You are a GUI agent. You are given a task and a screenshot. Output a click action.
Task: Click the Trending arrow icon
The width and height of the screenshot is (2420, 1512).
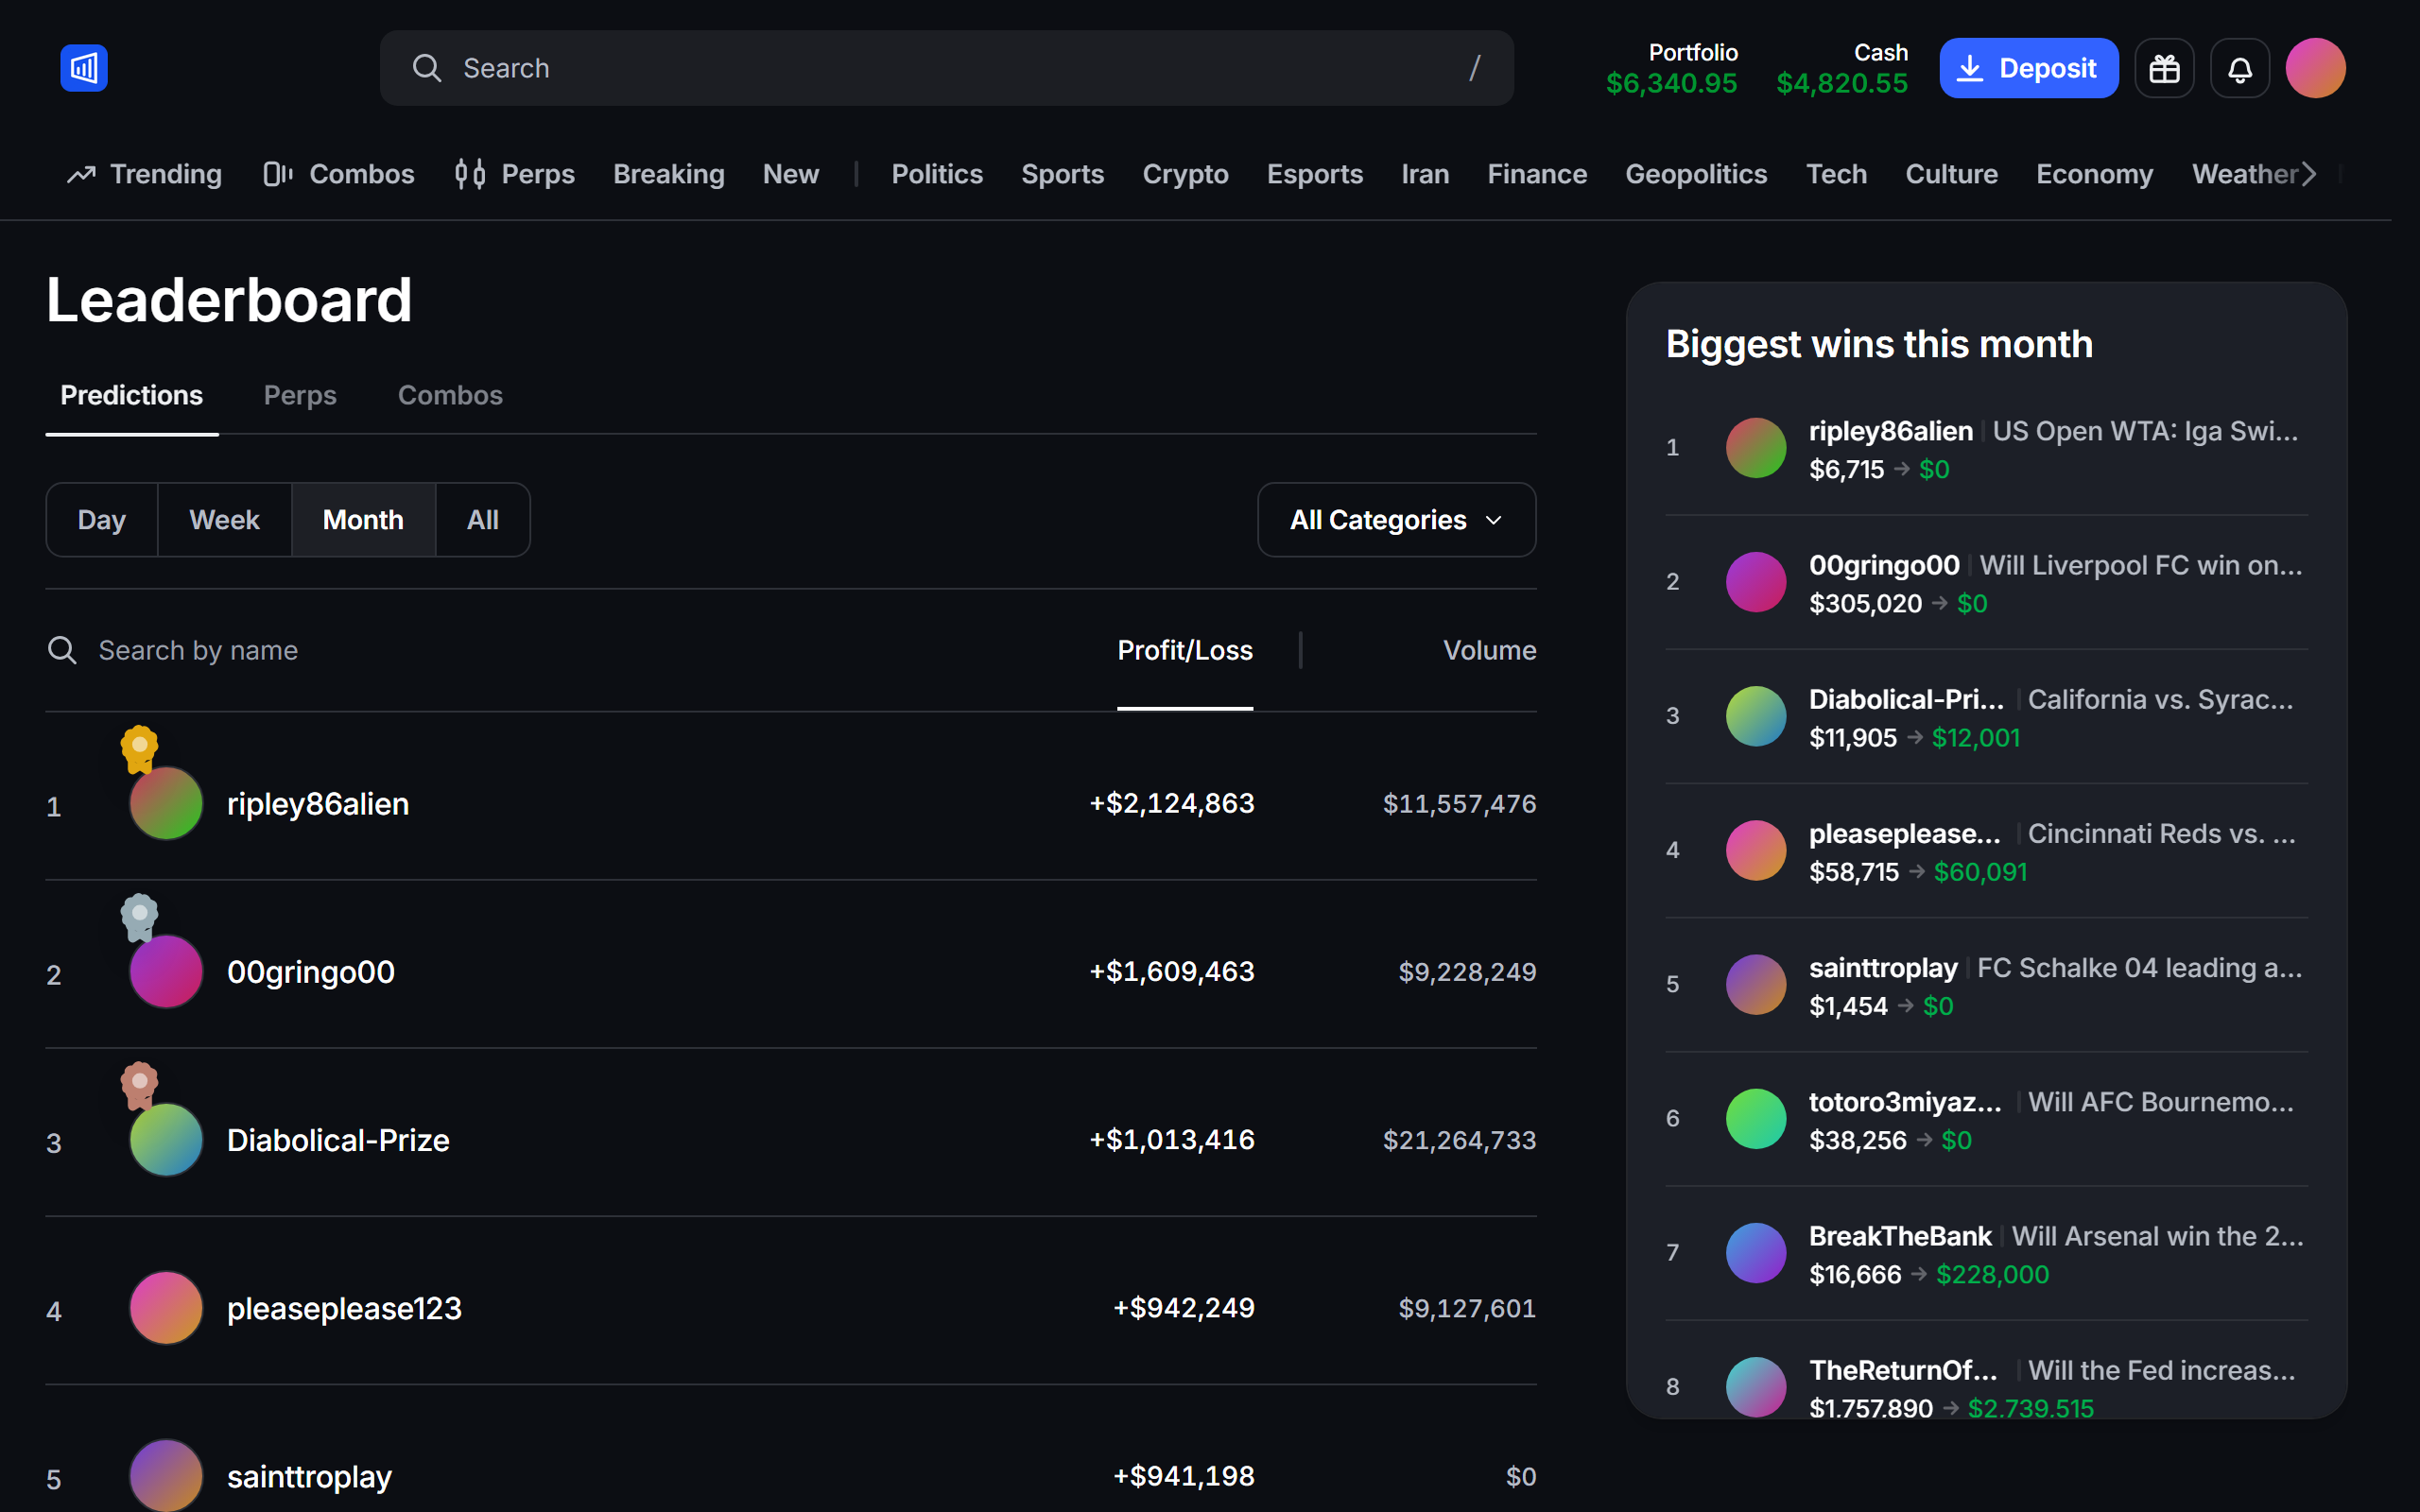coord(81,174)
